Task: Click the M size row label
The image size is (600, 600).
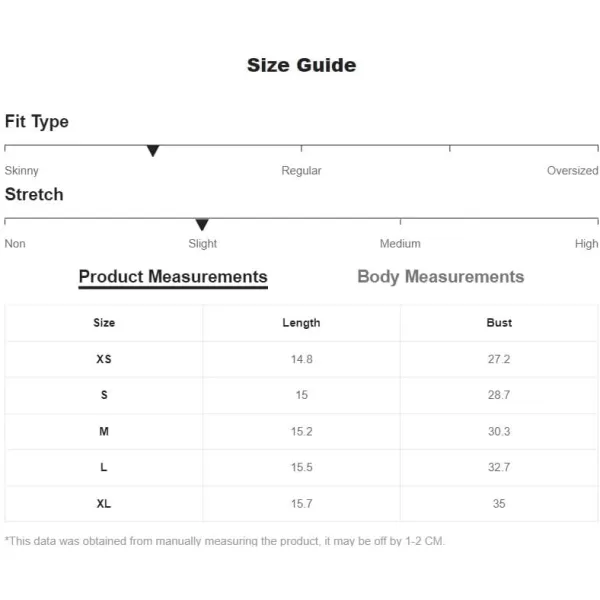Action: click(x=104, y=432)
